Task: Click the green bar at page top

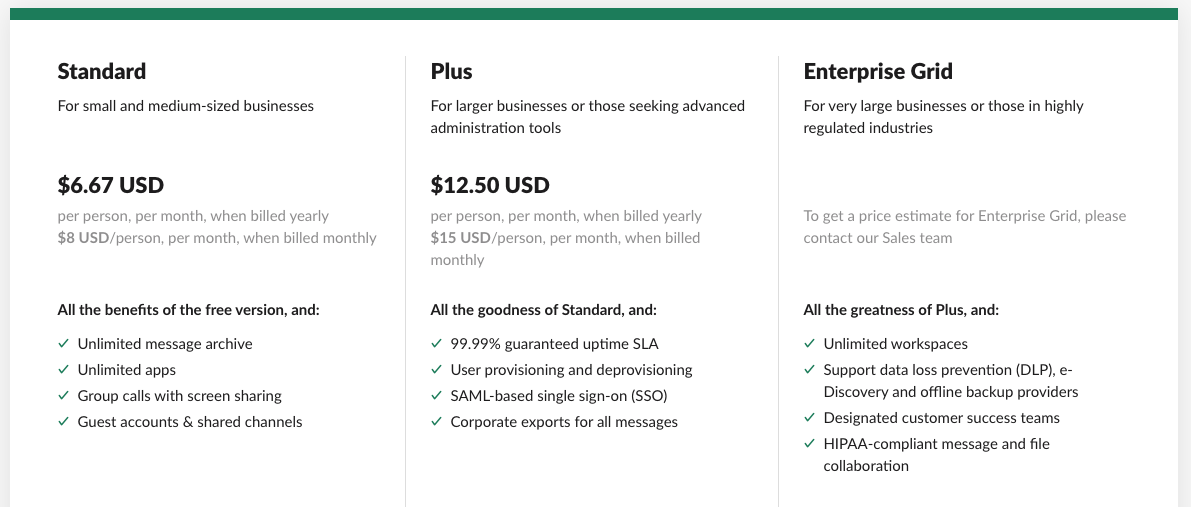Action: coord(593,14)
